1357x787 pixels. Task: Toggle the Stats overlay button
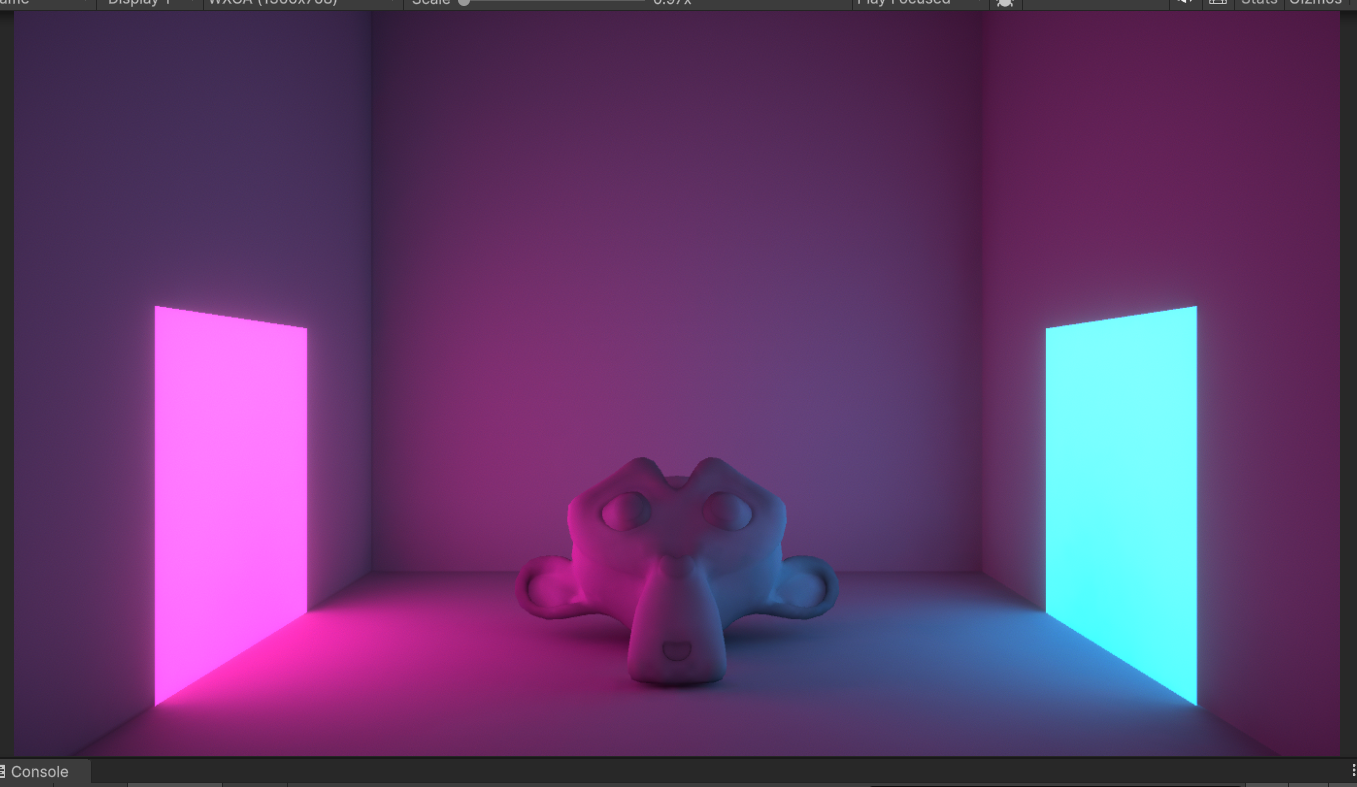[x=1259, y=3]
